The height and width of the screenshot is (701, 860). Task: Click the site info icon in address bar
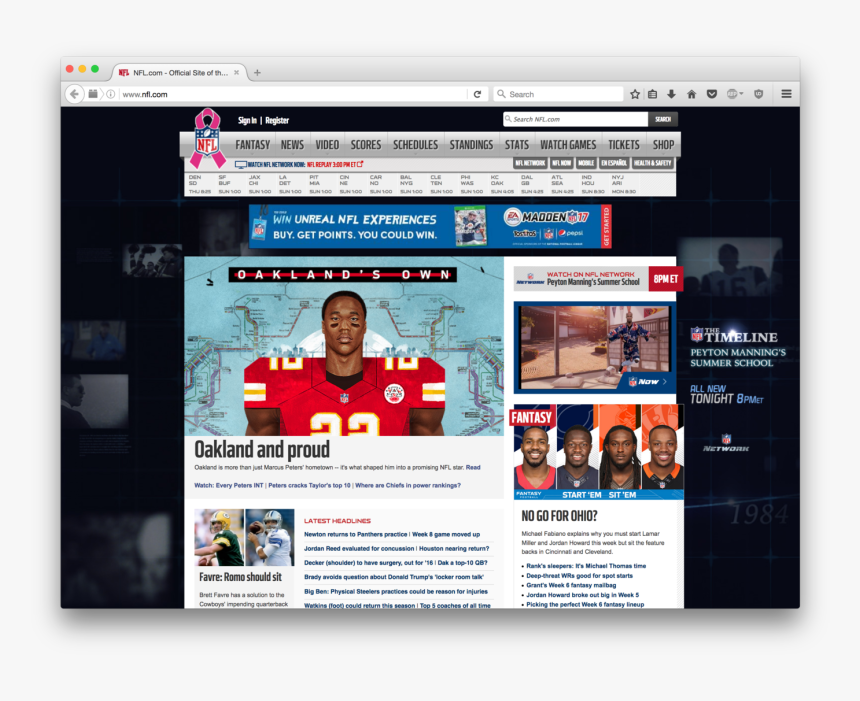(x=110, y=94)
